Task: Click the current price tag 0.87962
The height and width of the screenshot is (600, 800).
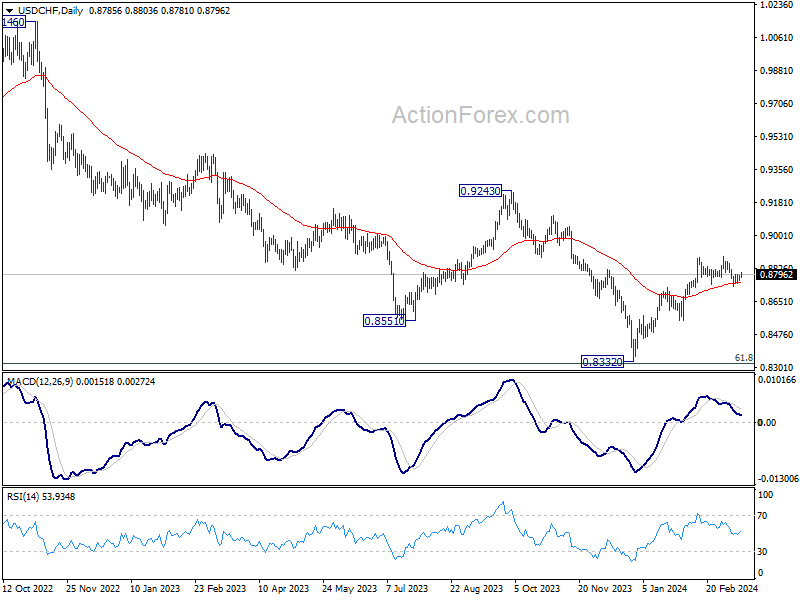Action: click(777, 274)
